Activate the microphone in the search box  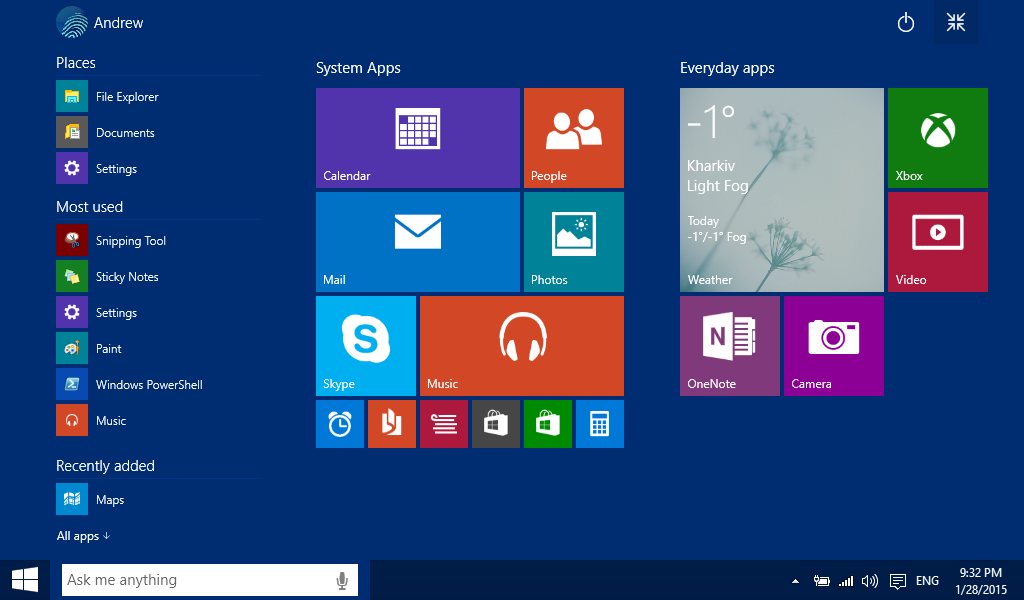pyautogui.click(x=342, y=580)
